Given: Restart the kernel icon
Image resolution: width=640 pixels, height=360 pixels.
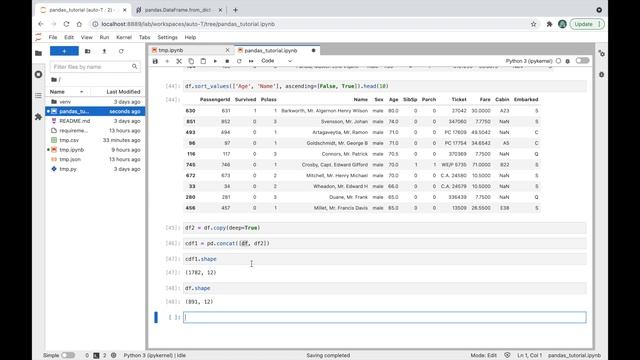Looking at the screenshot, I should pos(239,61).
